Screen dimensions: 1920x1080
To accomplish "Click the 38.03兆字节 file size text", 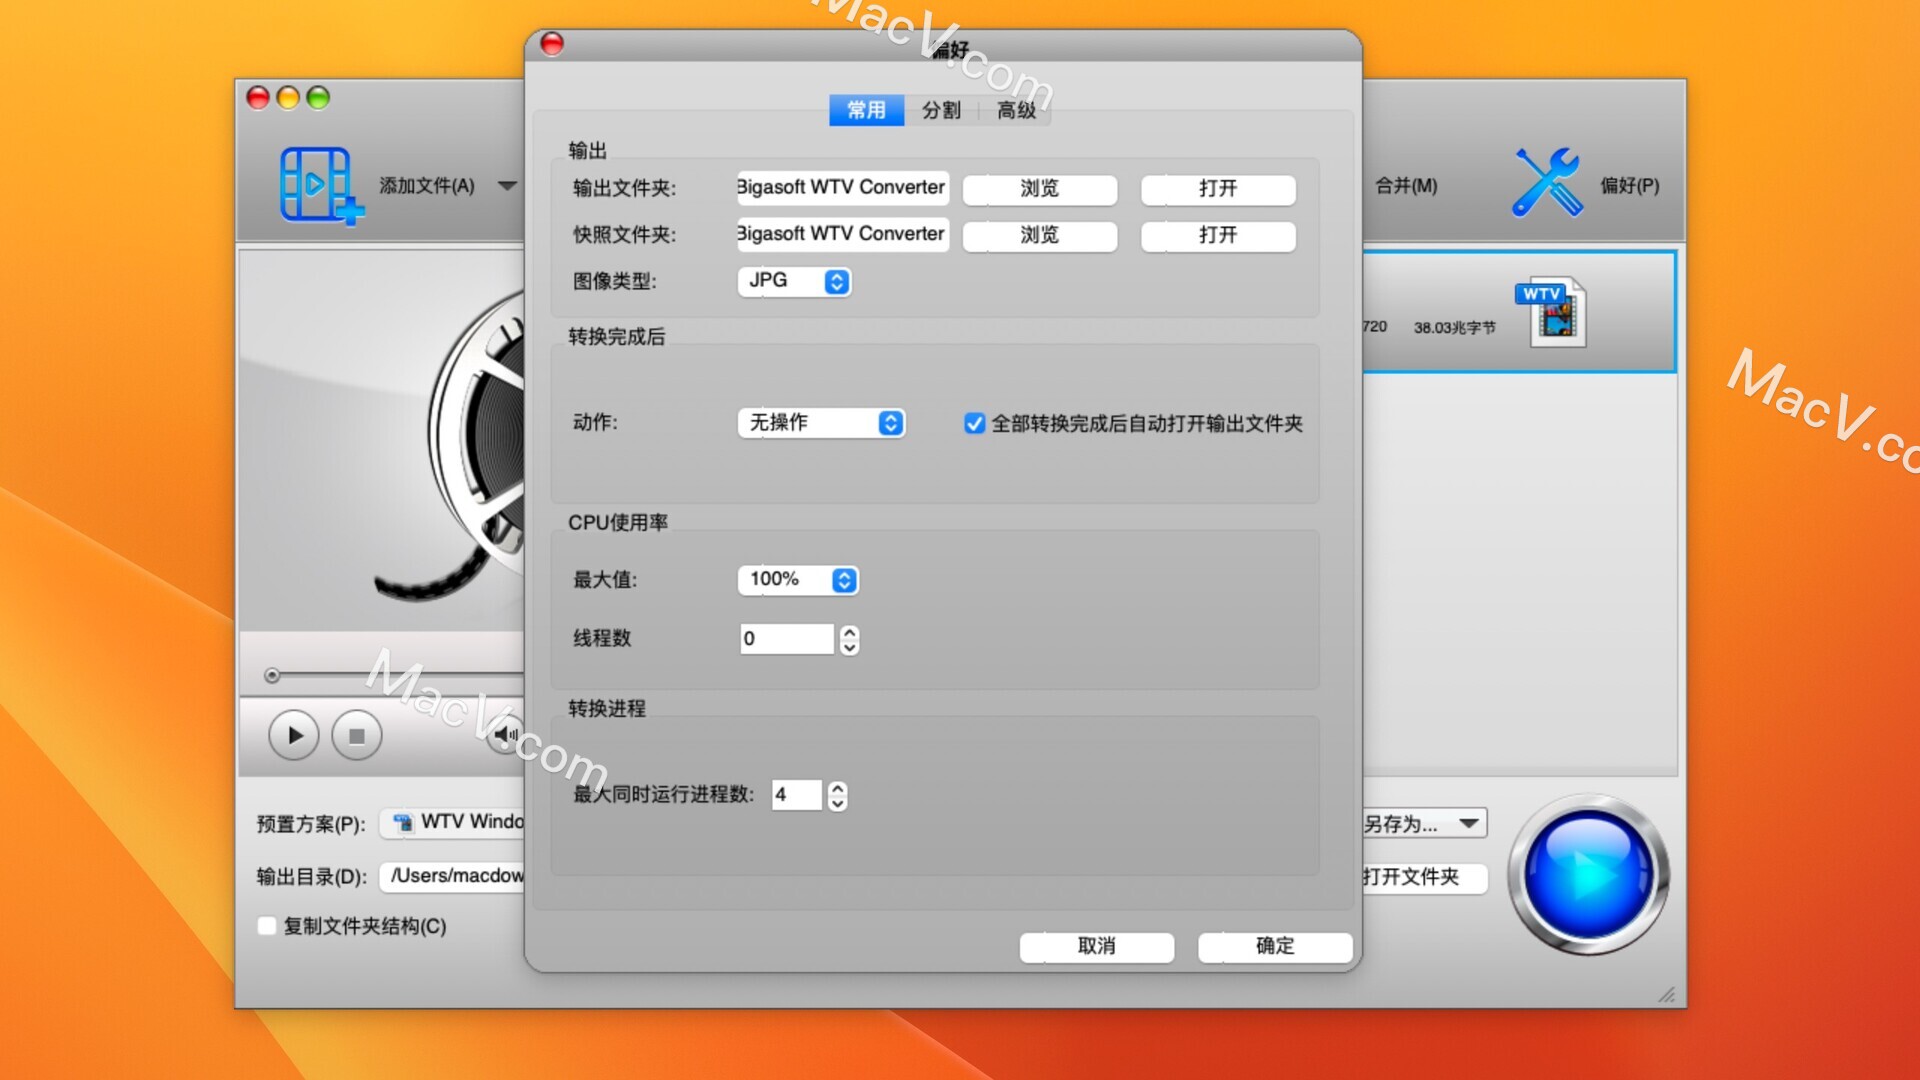I will coord(1454,328).
